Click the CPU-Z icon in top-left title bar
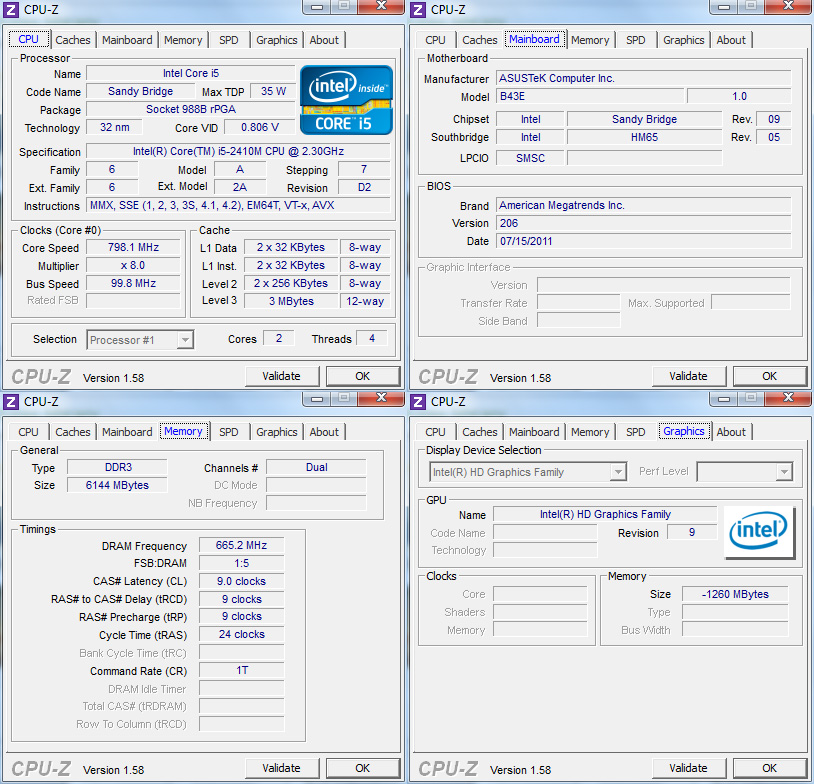Screen dimensions: 814x784 (x=10, y=9)
